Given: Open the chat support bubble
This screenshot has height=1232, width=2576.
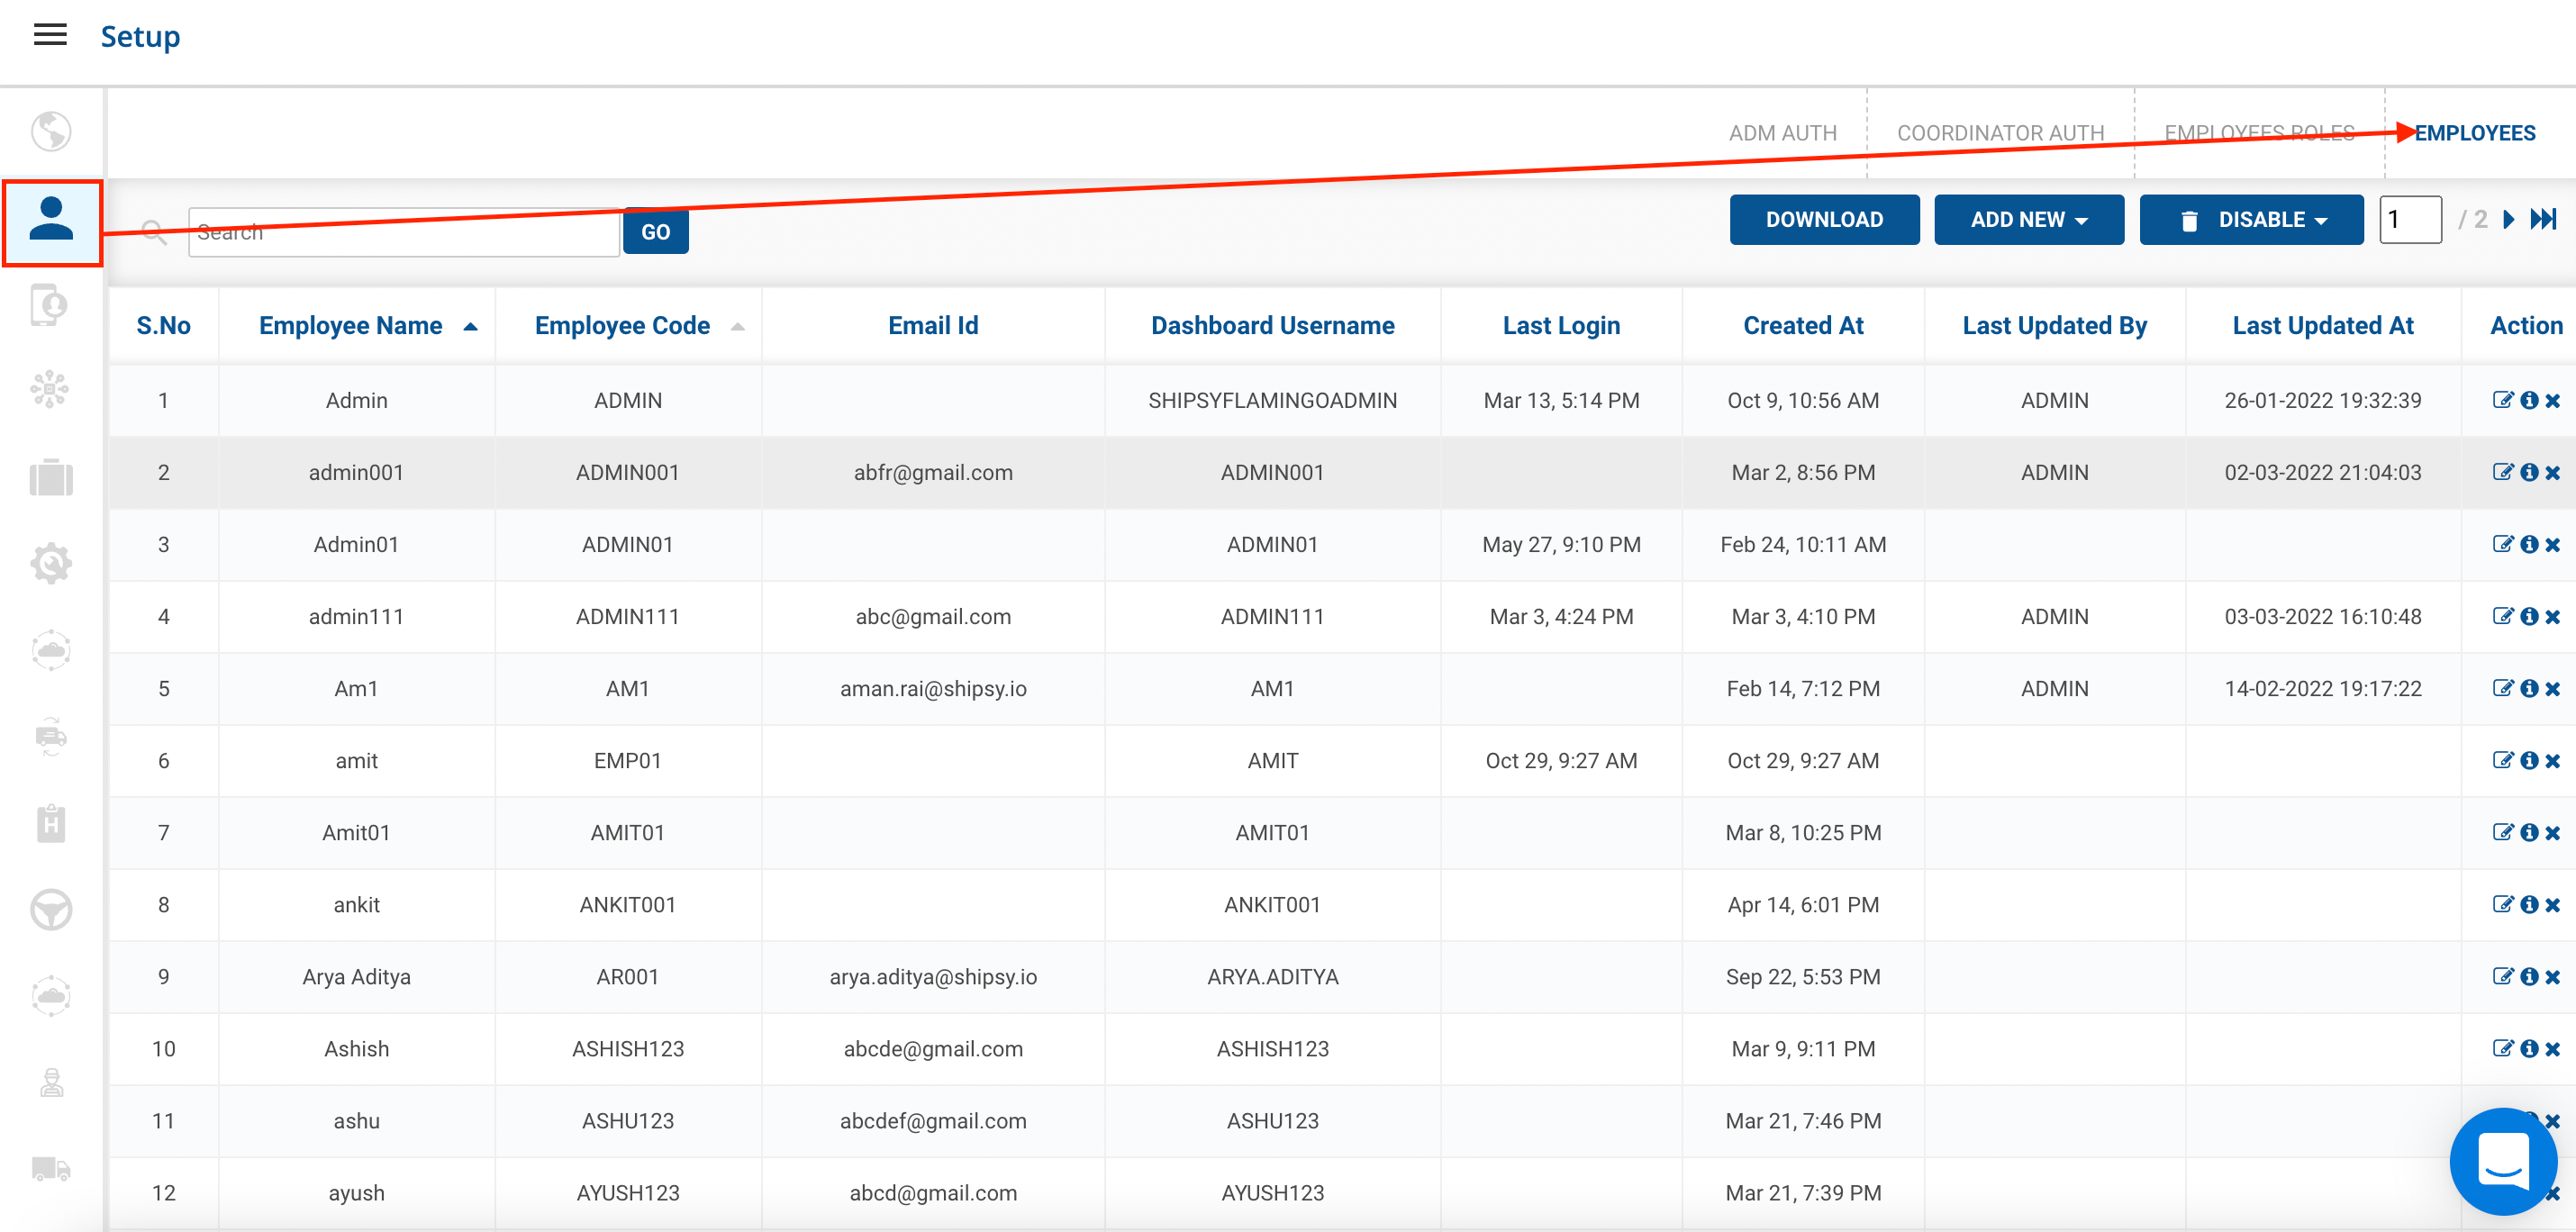Looking at the screenshot, I should [2503, 1161].
